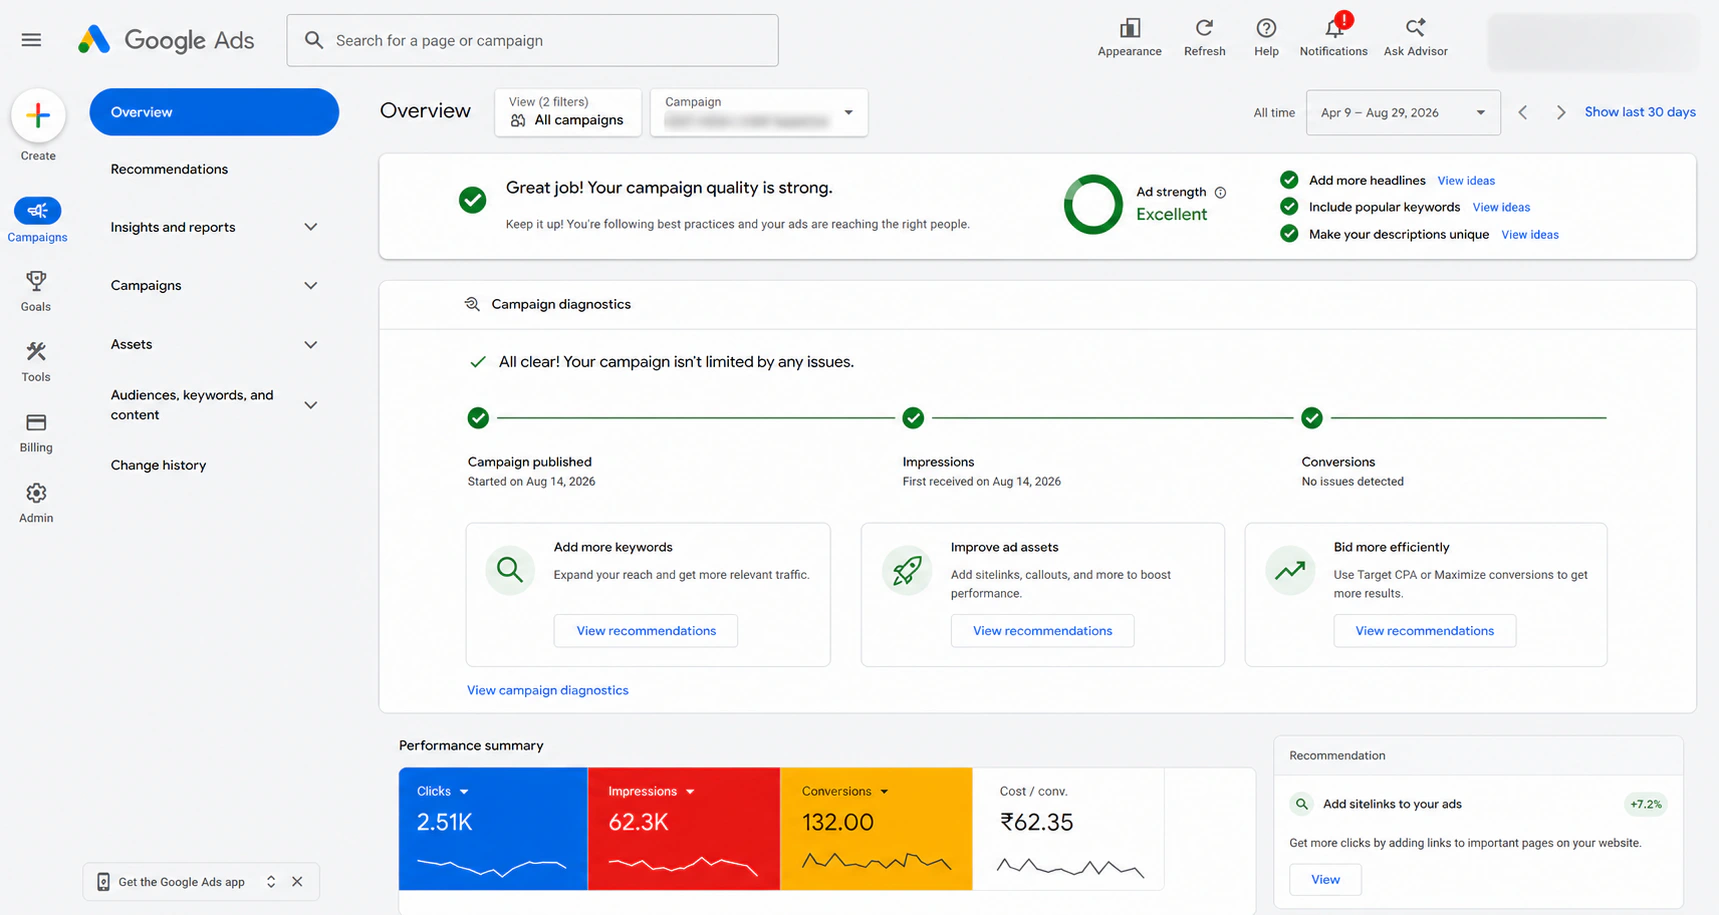The height and width of the screenshot is (915, 1719).
Task: Click the Improve ad assets rocket icon
Action: (907, 570)
